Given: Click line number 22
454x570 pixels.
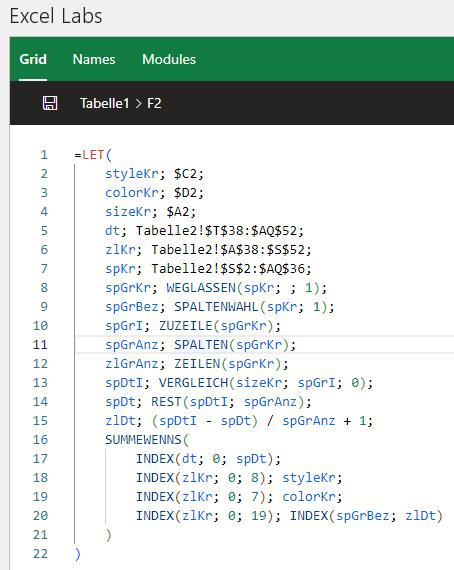Looking at the screenshot, I should [x=40, y=554].
